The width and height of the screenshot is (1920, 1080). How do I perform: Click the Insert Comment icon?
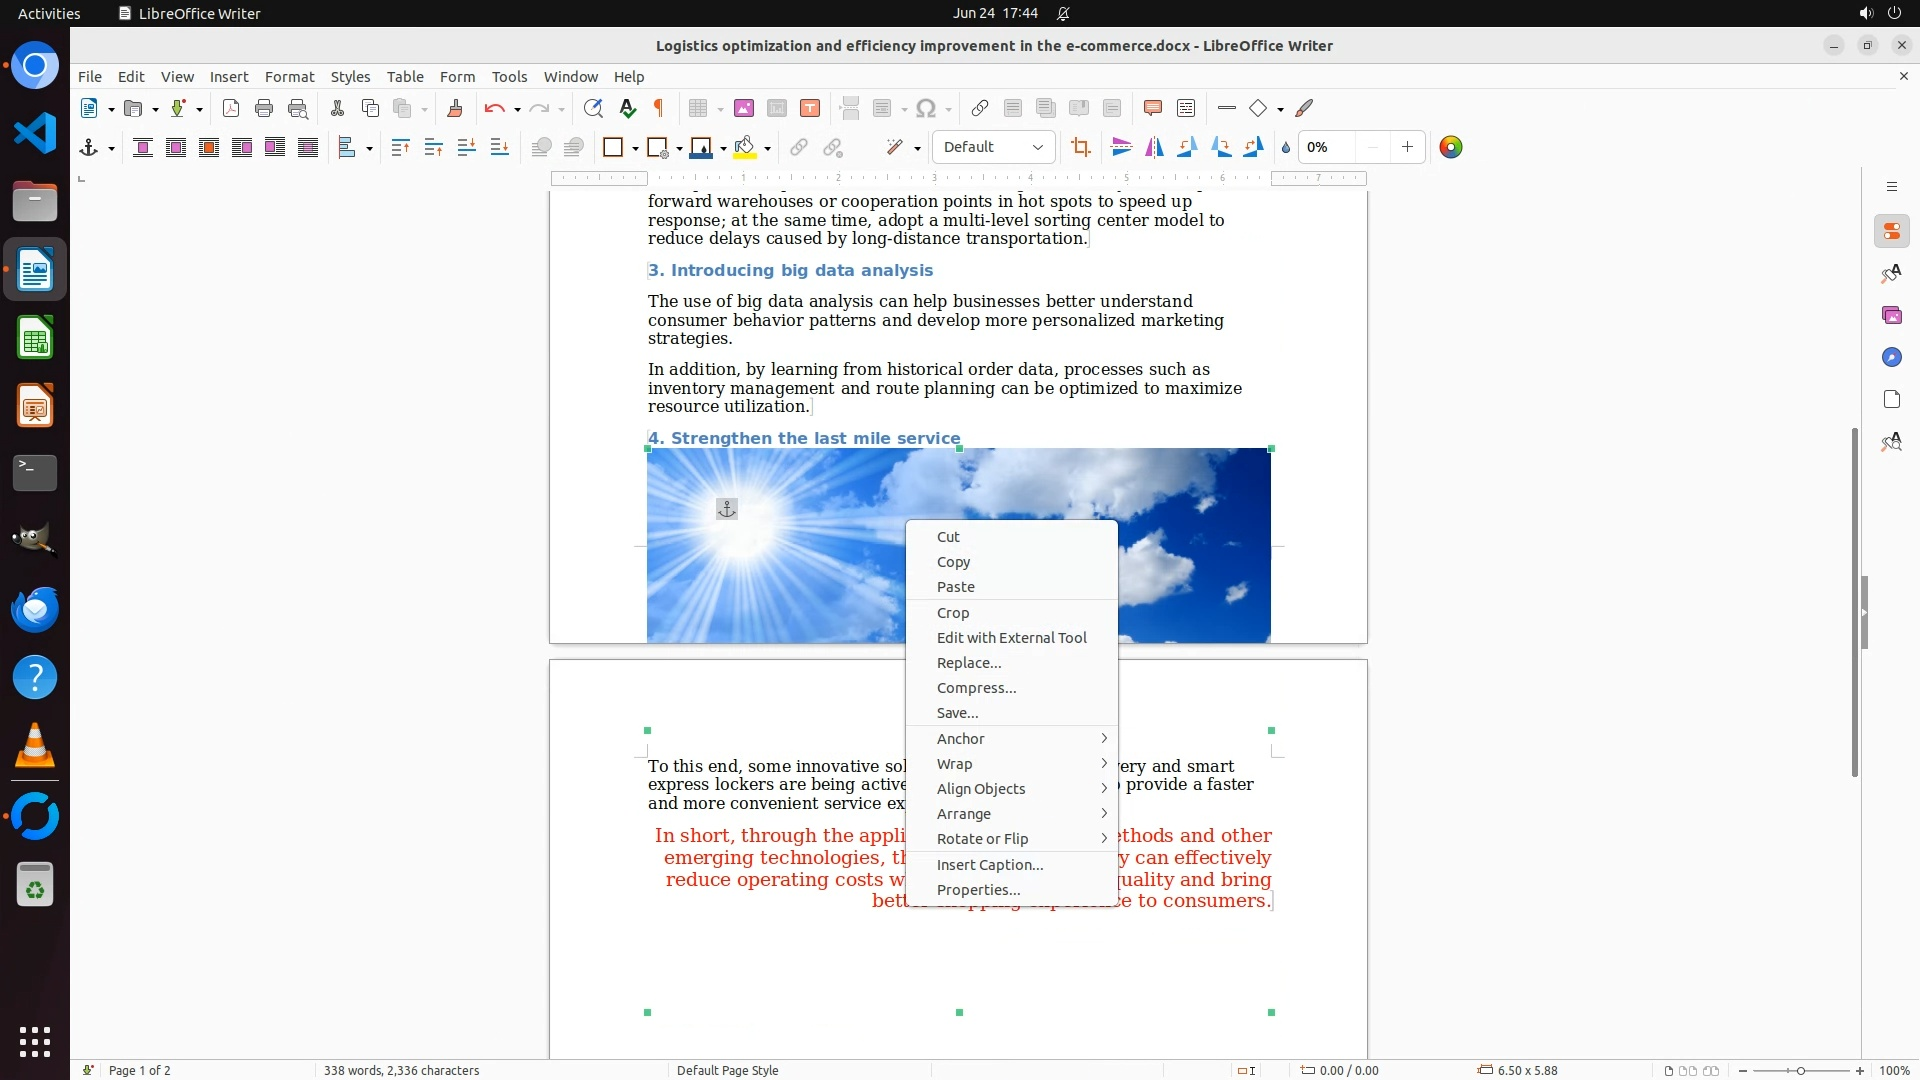(x=1152, y=108)
